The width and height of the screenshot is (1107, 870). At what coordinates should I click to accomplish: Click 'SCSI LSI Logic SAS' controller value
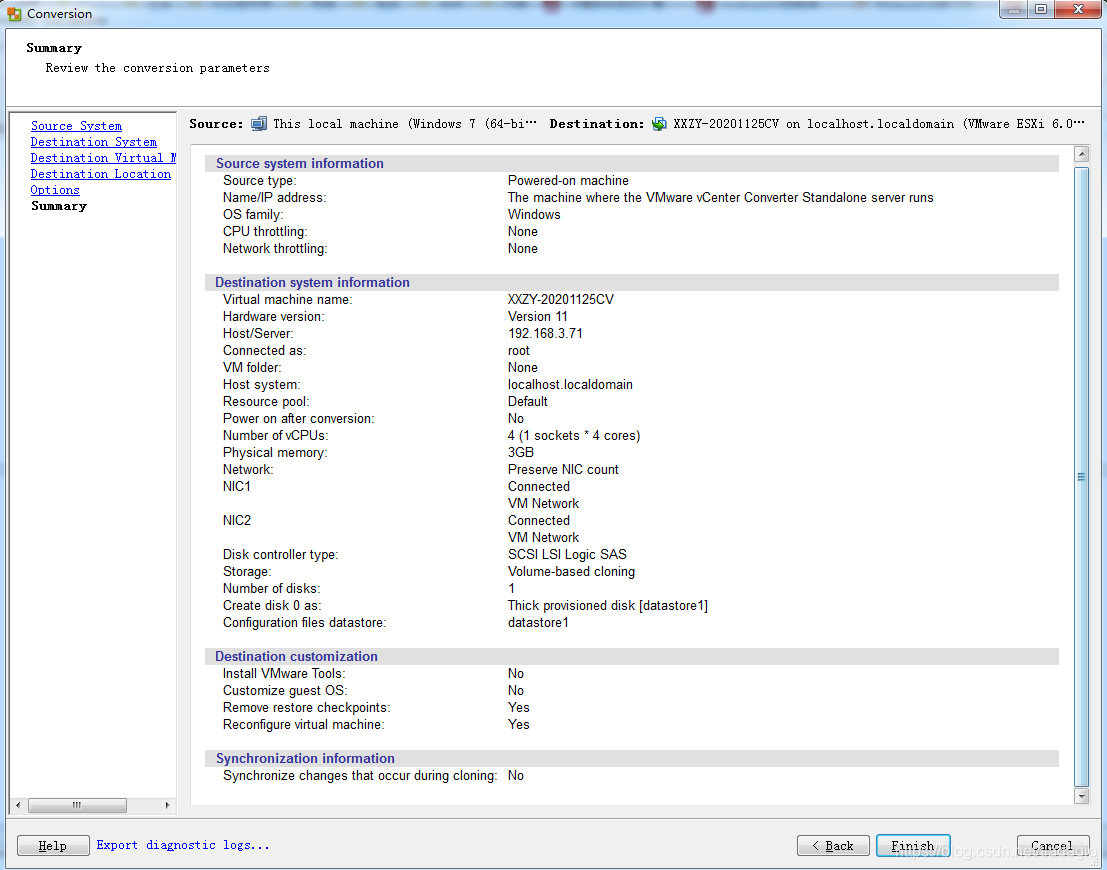pyautogui.click(x=567, y=554)
